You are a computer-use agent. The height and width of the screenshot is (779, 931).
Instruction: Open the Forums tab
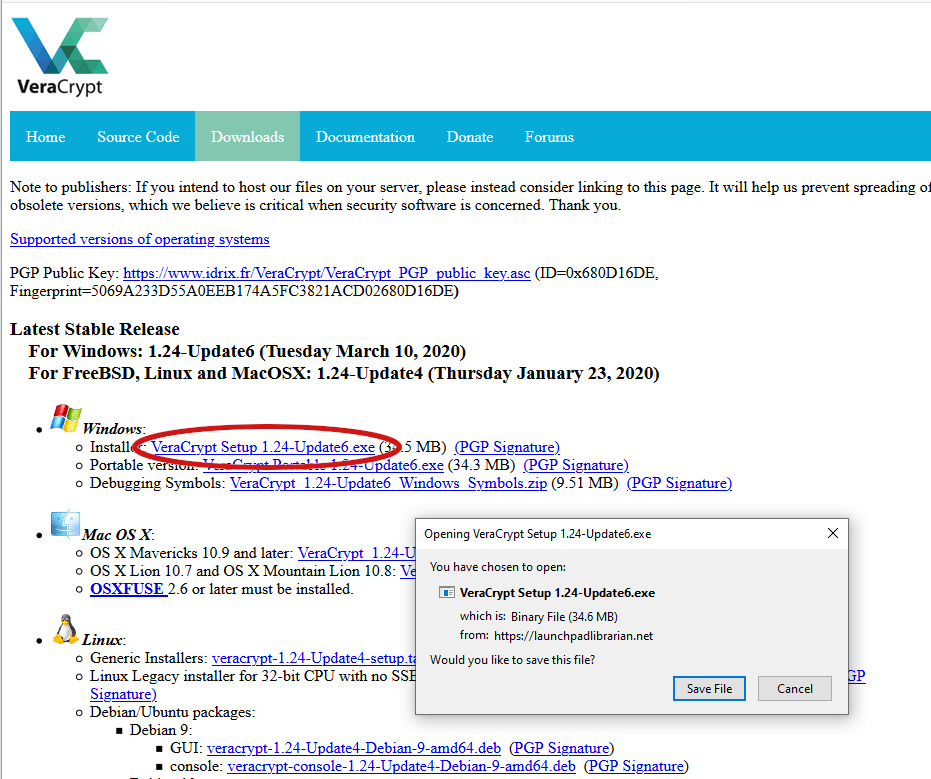tap(549, 137)
